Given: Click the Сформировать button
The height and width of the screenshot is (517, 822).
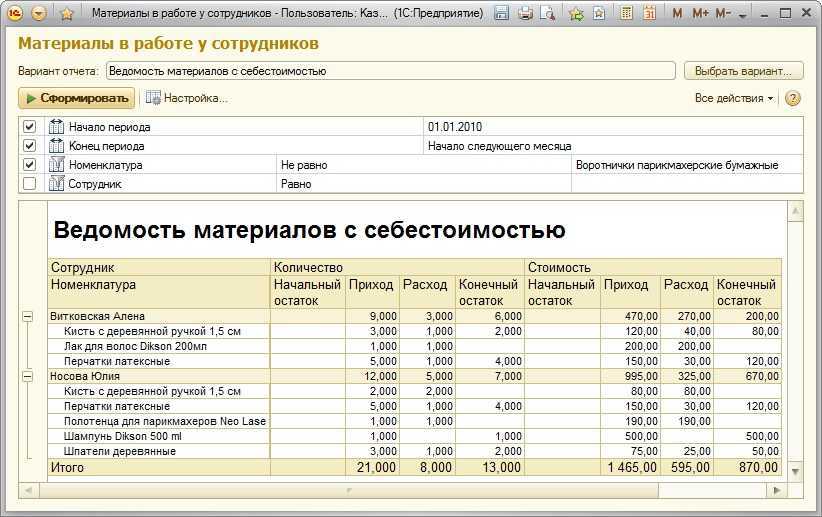Looking at the screenshot, I should click(77, 98).
